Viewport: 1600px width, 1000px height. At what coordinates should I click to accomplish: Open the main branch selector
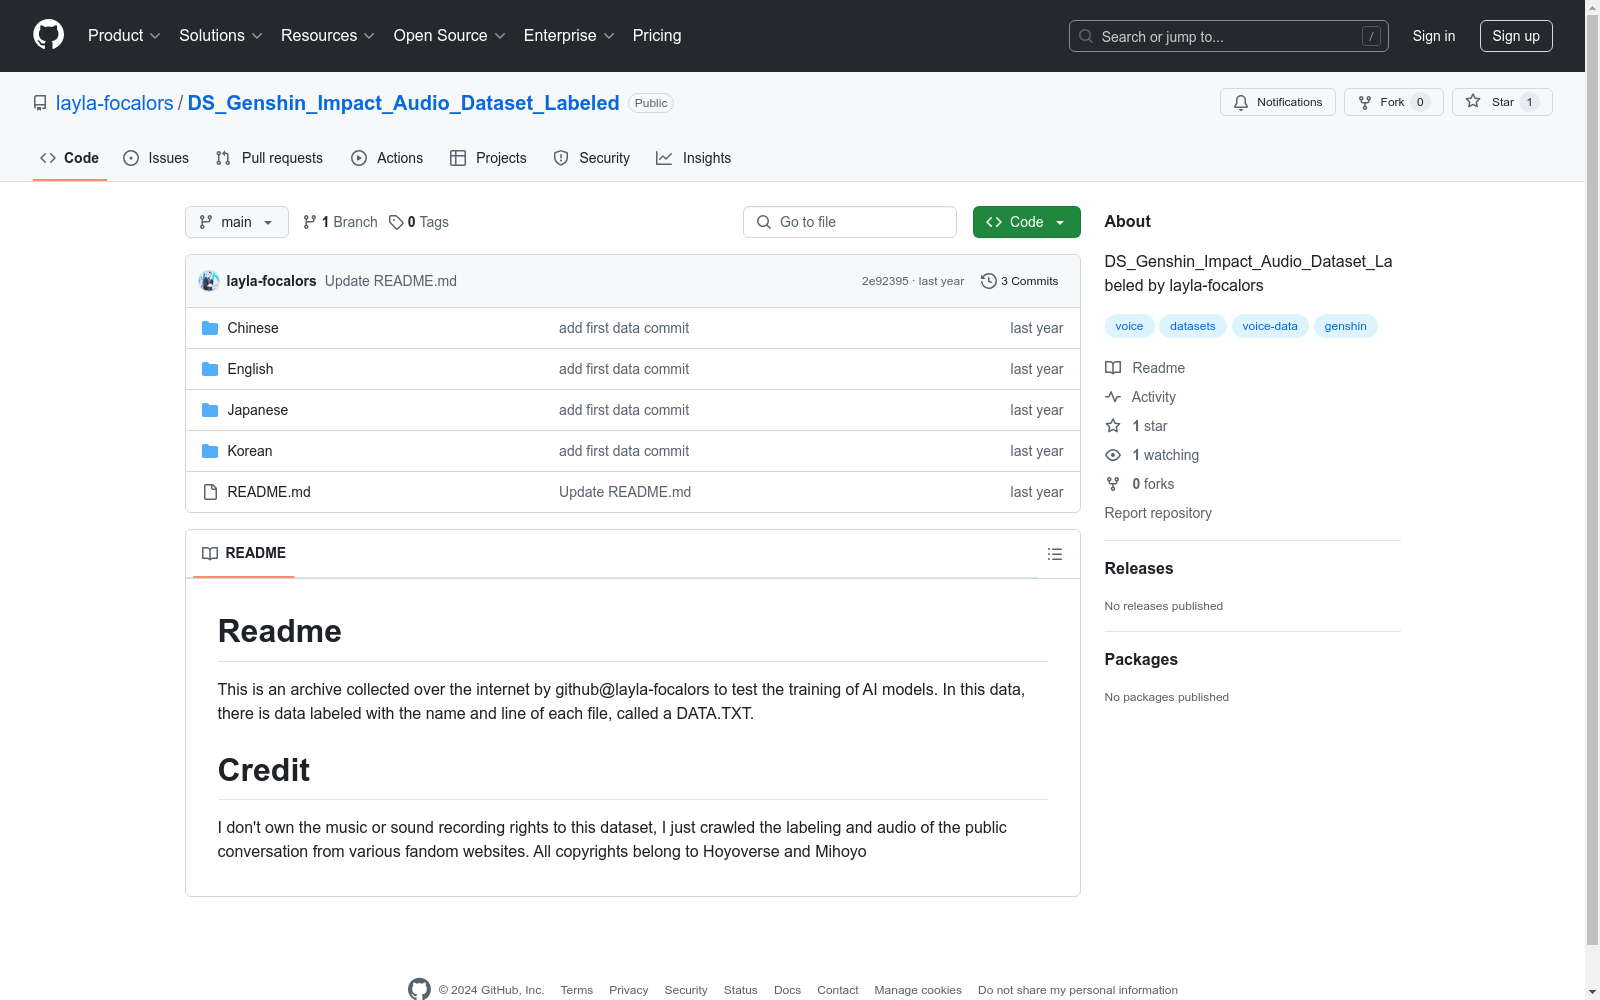237,222
